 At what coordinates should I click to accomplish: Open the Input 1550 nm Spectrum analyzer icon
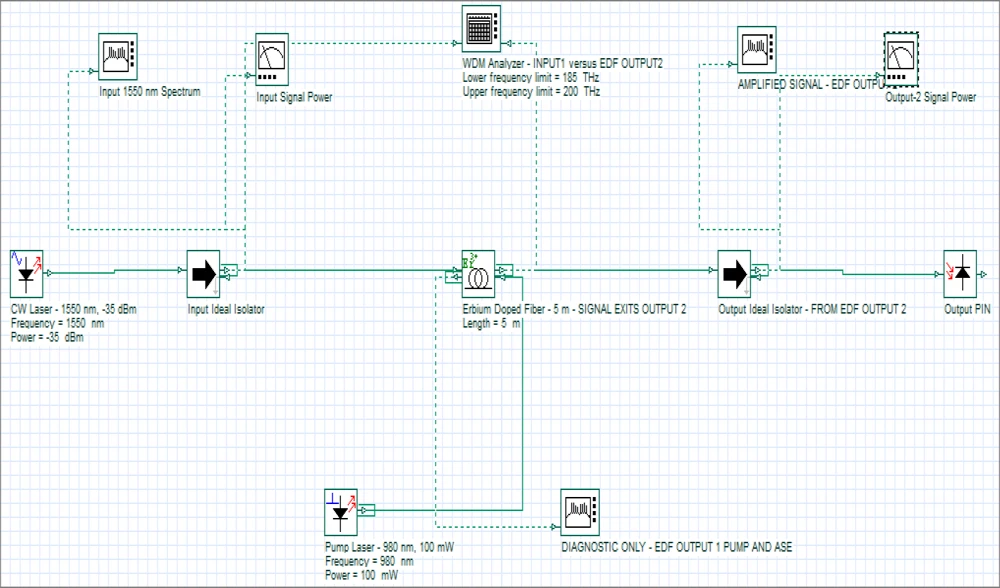point(118,57)
